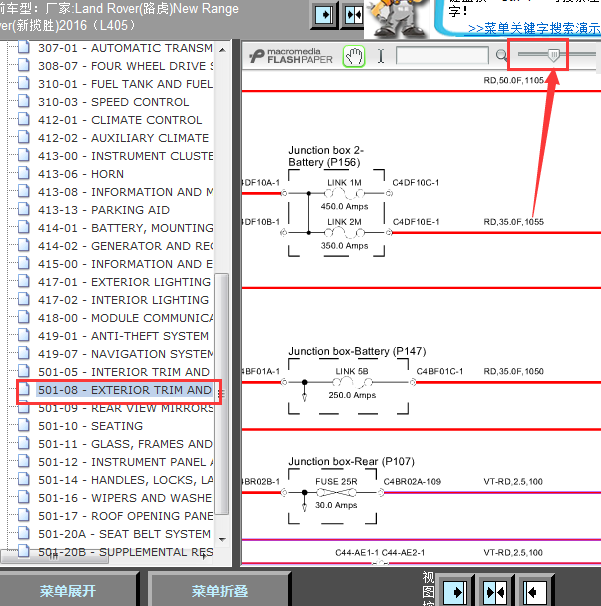This screenshot has height=606, width=601.
Task: Click the top double-arrow split view icon
Action: tap(353, 15)
